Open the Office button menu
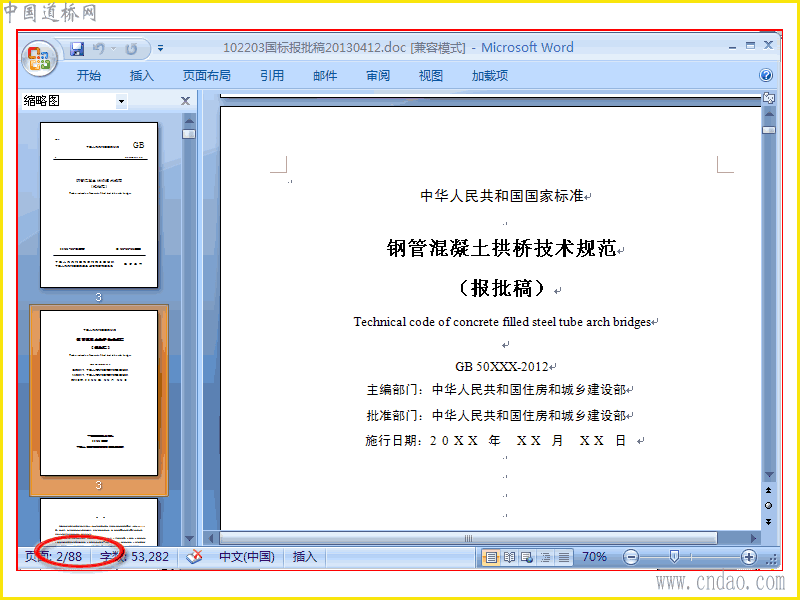Screen dimensions: 800x600 [39, 59]
